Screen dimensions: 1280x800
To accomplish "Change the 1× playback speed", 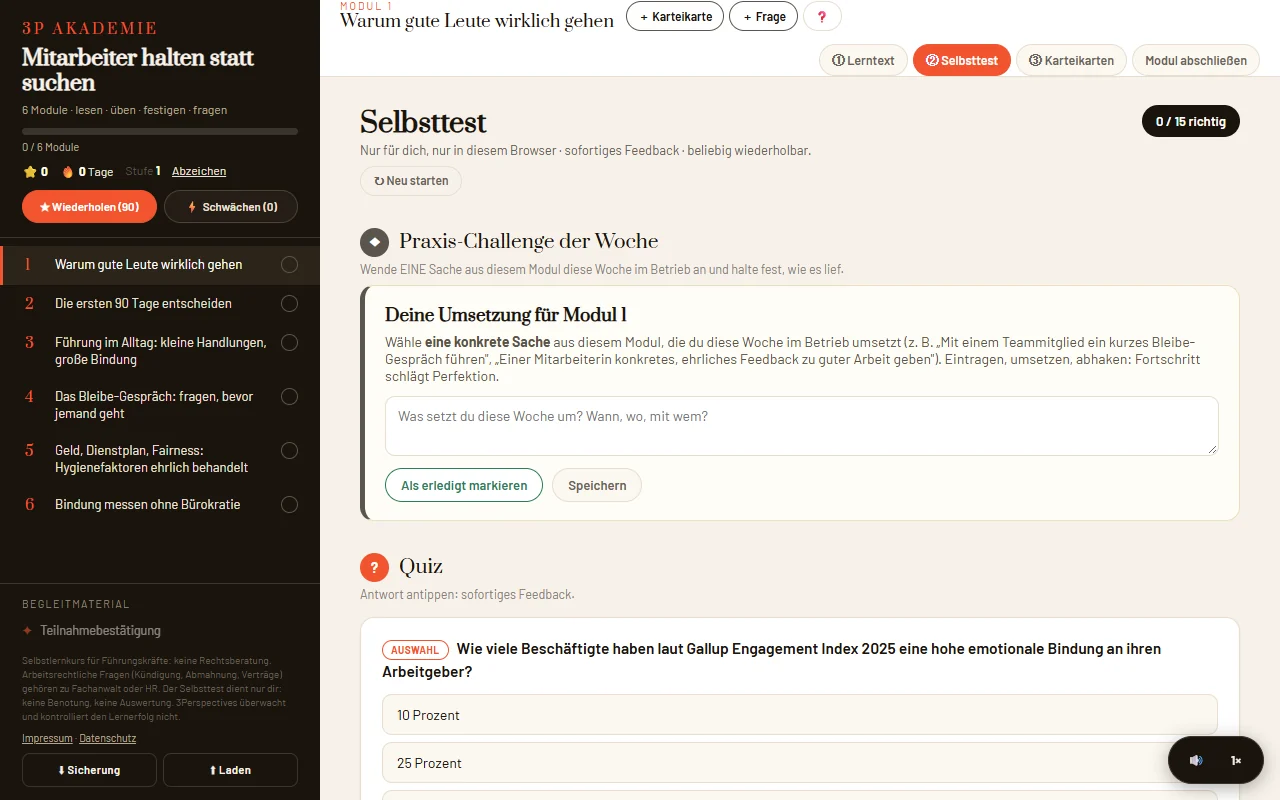I will click(x=1236, y=760).
